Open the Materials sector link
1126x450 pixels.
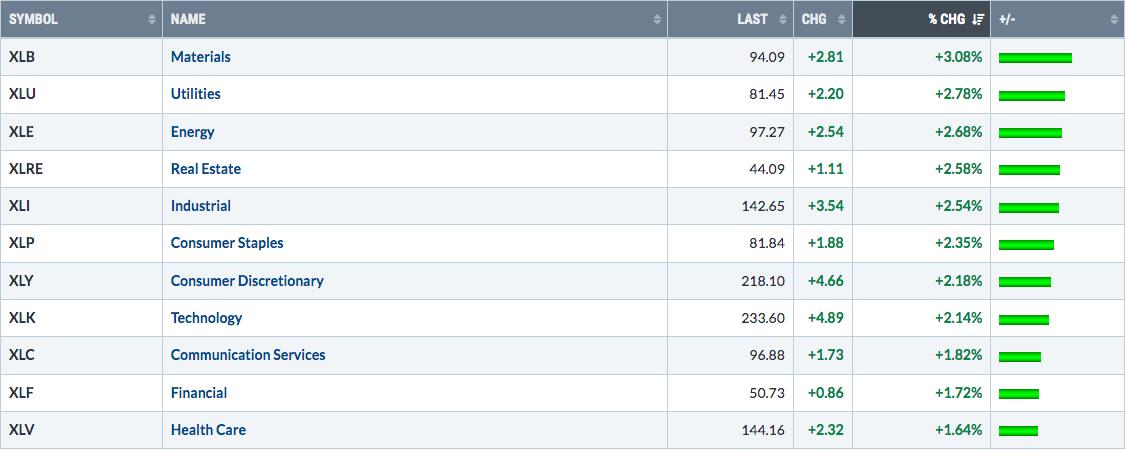[200, 57]
